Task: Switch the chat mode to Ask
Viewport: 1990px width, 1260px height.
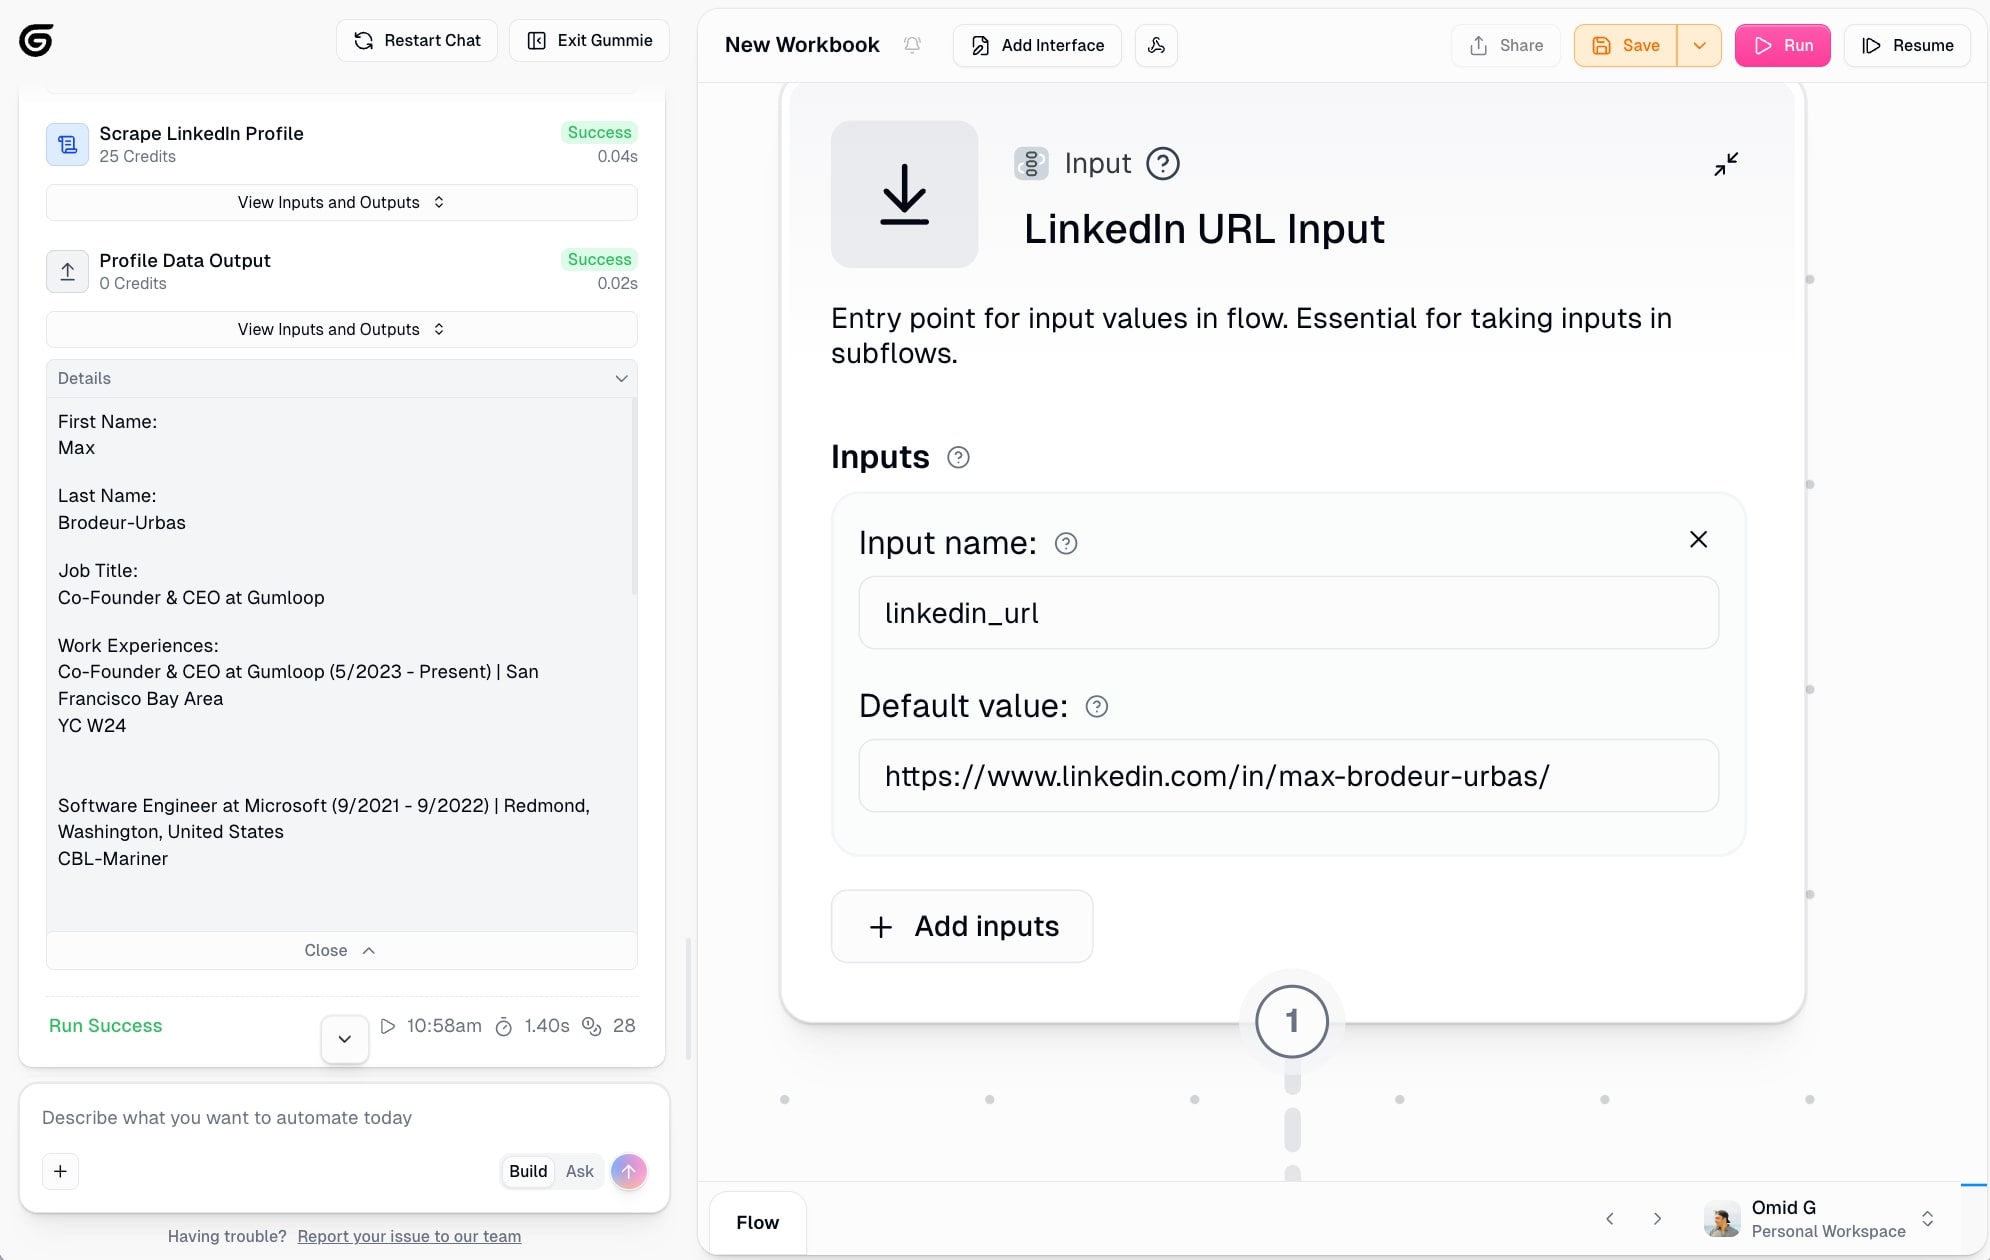Action: pos(579,1171)
